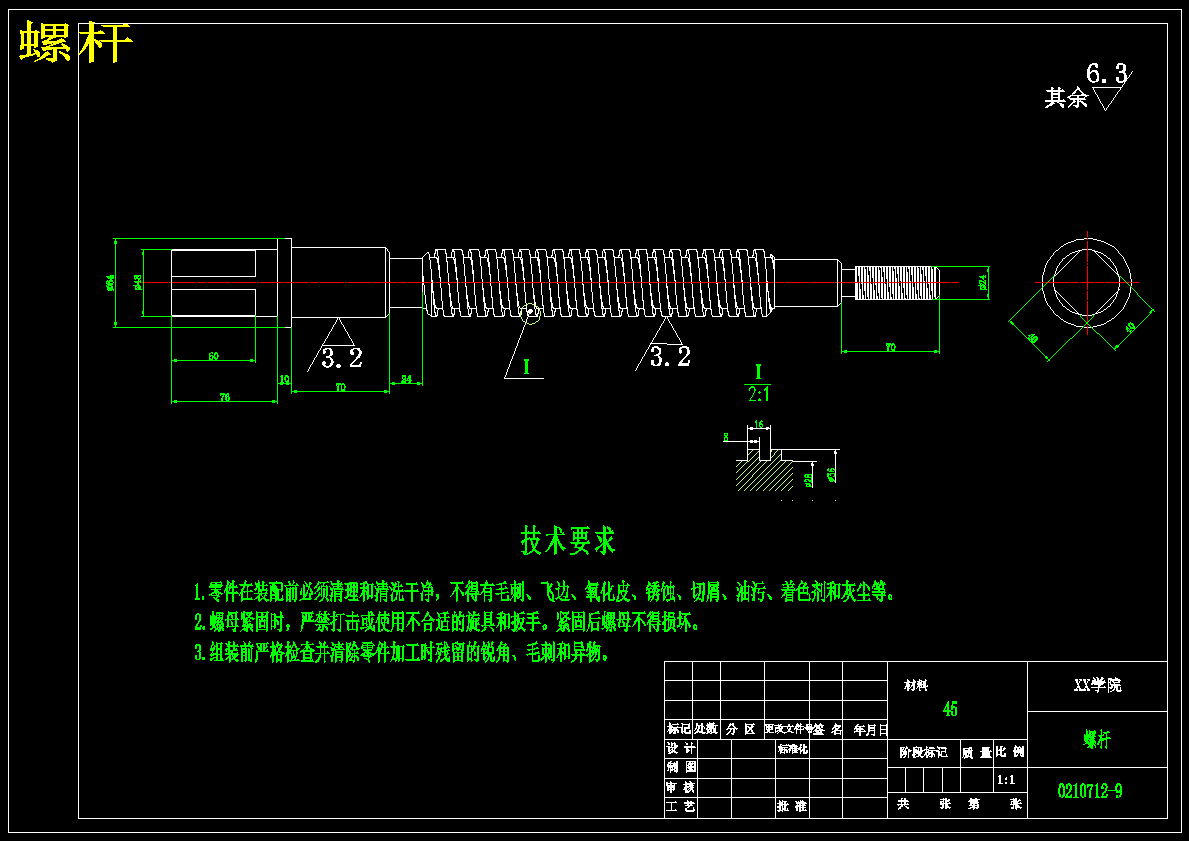
Task: Click the 质量 cell
Action: (x=977, y=752)
